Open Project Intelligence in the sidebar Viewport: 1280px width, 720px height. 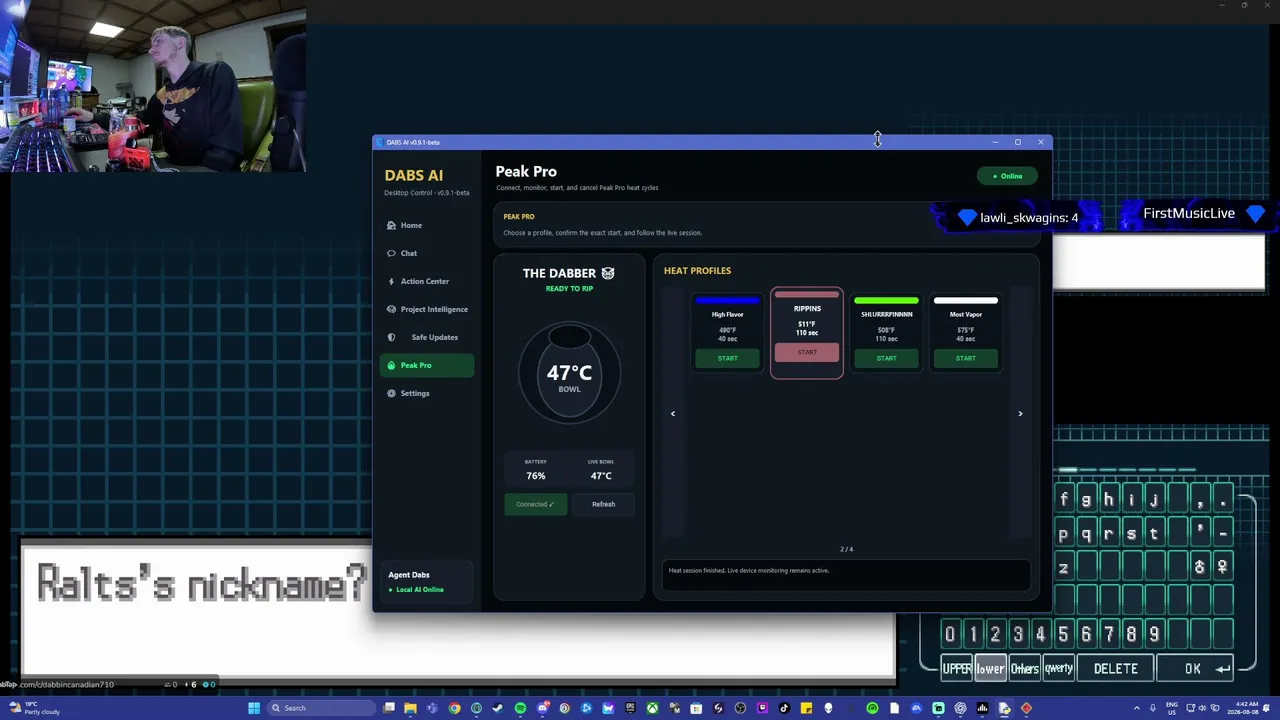(427, 309)
